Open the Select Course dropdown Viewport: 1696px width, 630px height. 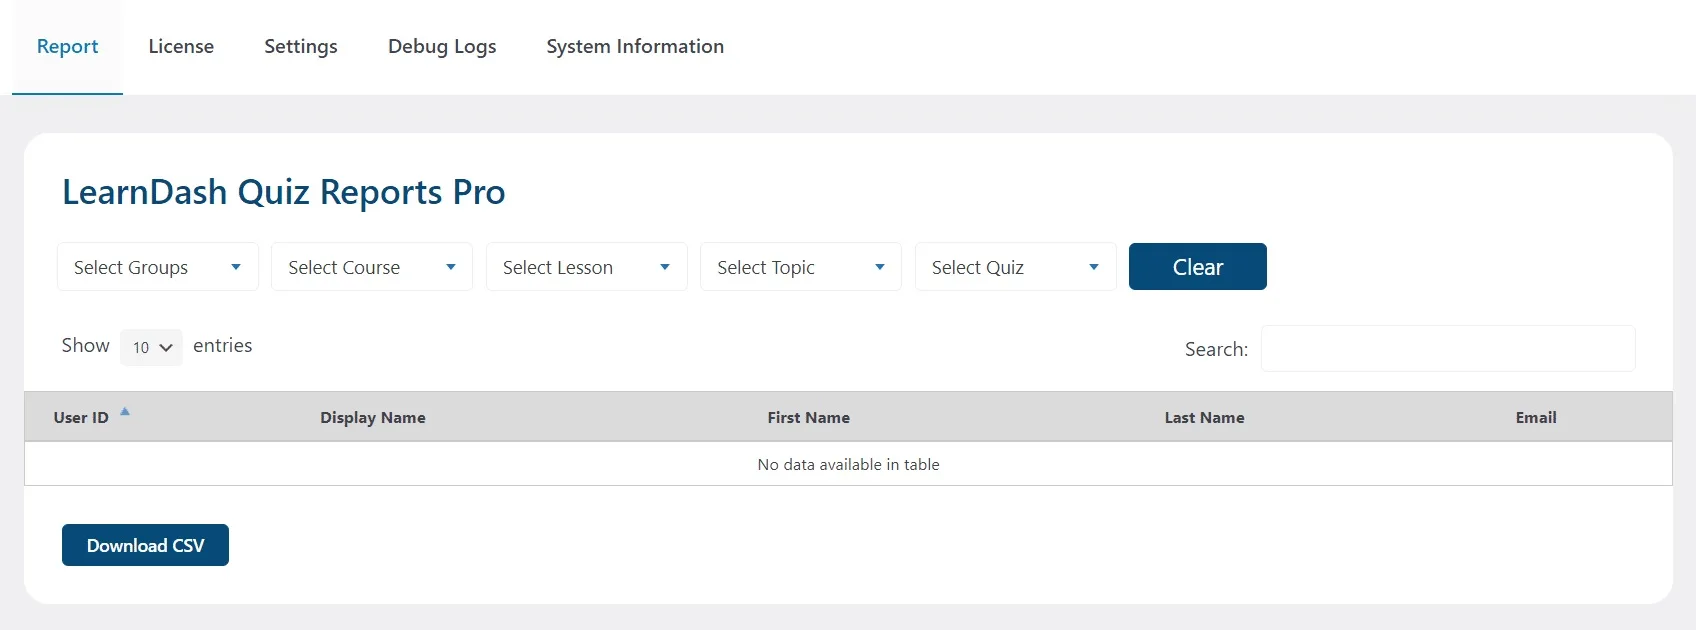(372, 267)
